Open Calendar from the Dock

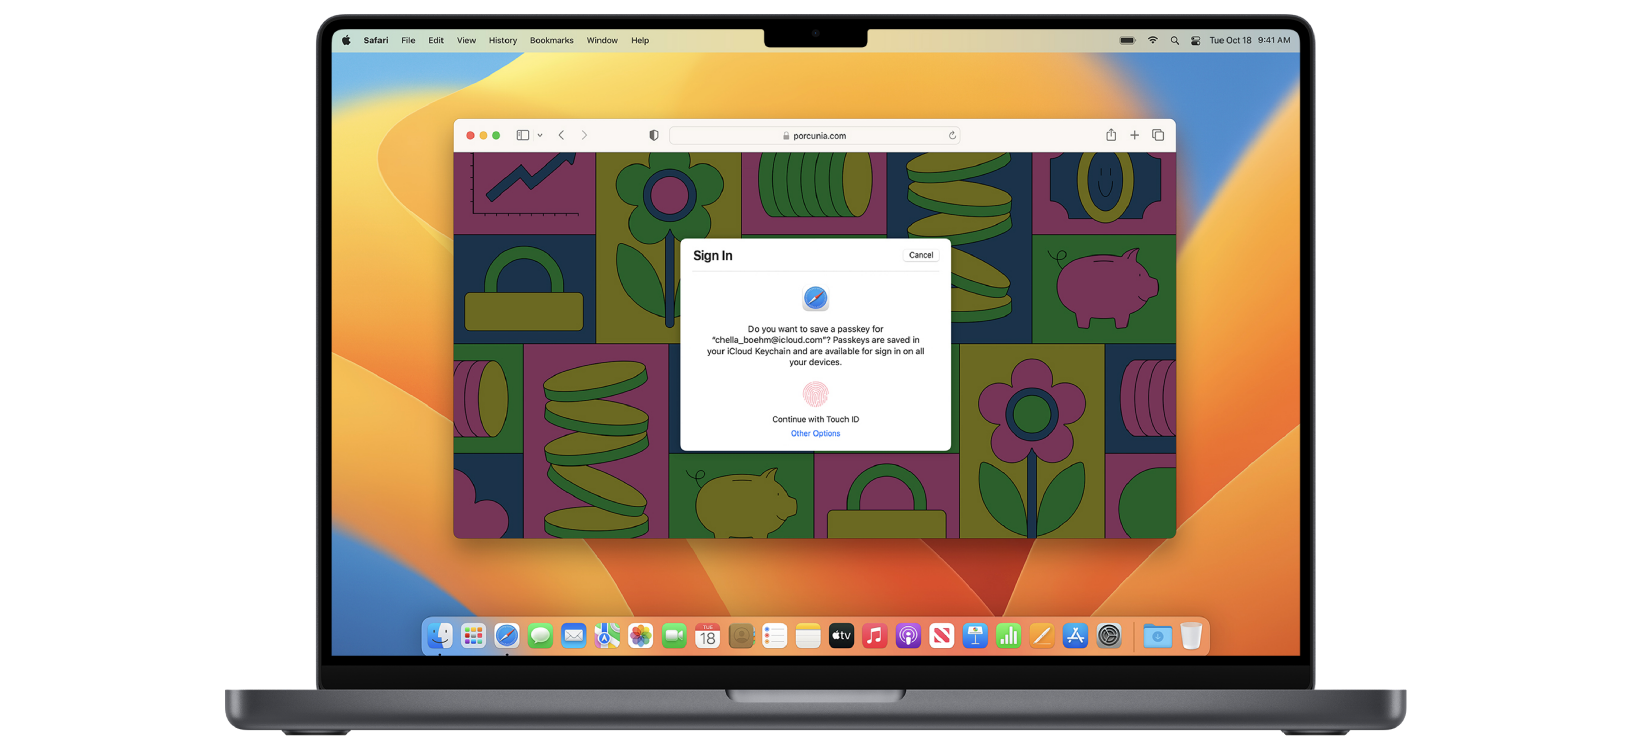click(708, 635)
